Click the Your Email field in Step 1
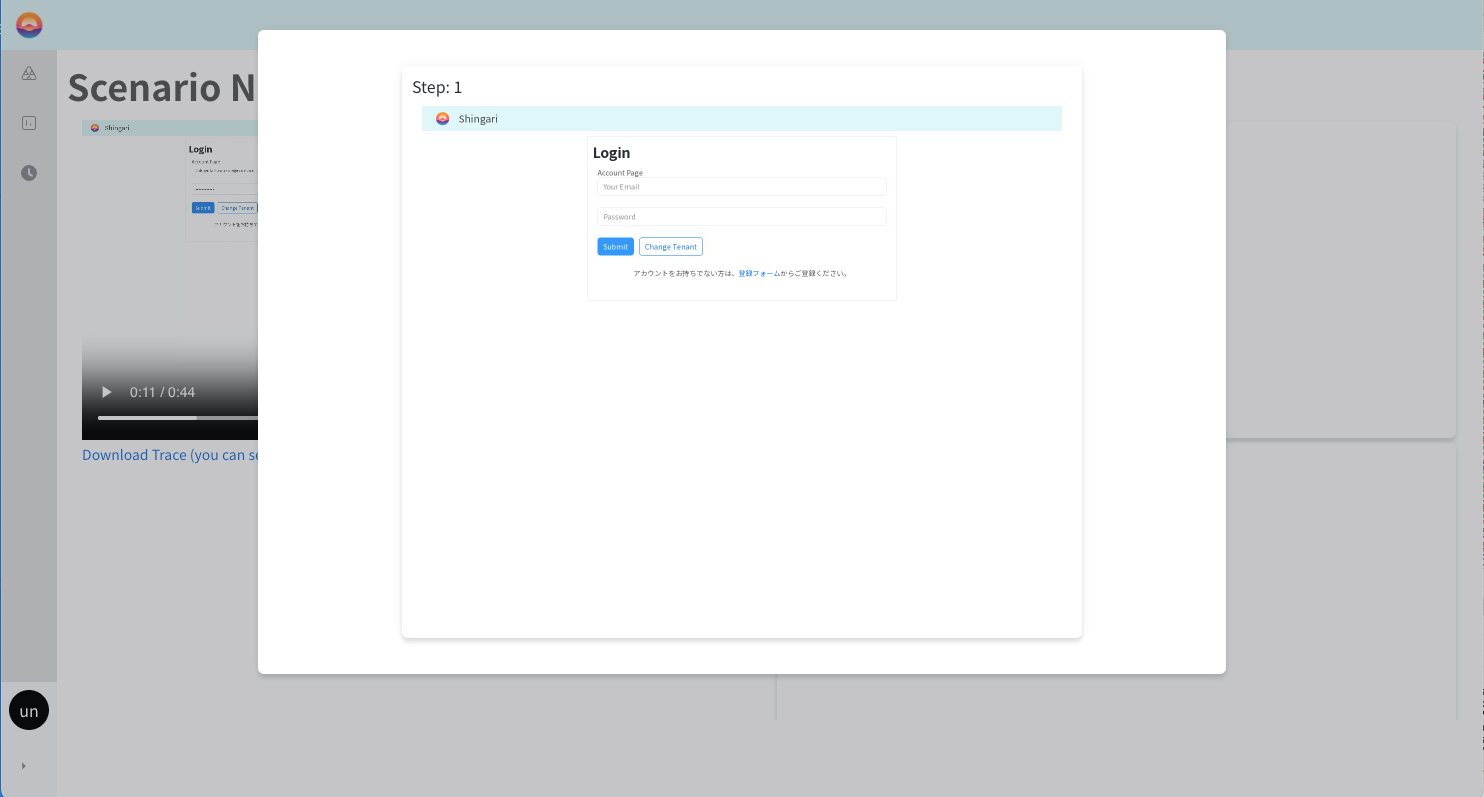 click(741, 187)
